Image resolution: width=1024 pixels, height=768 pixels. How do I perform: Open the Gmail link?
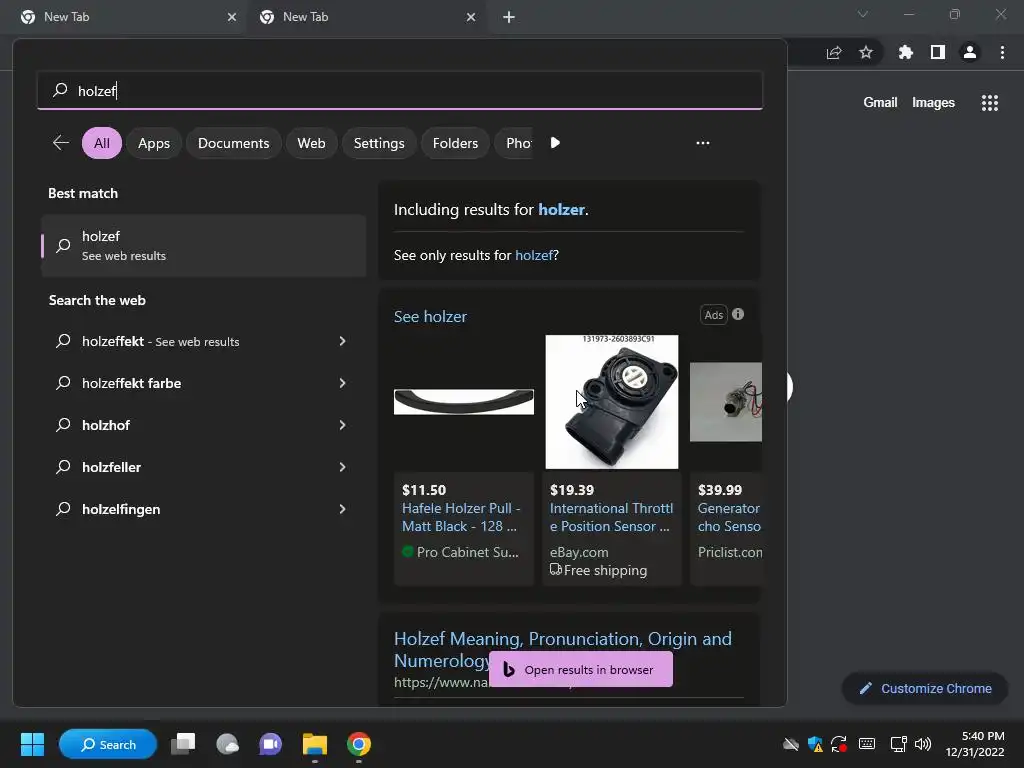tap(880, 103)
